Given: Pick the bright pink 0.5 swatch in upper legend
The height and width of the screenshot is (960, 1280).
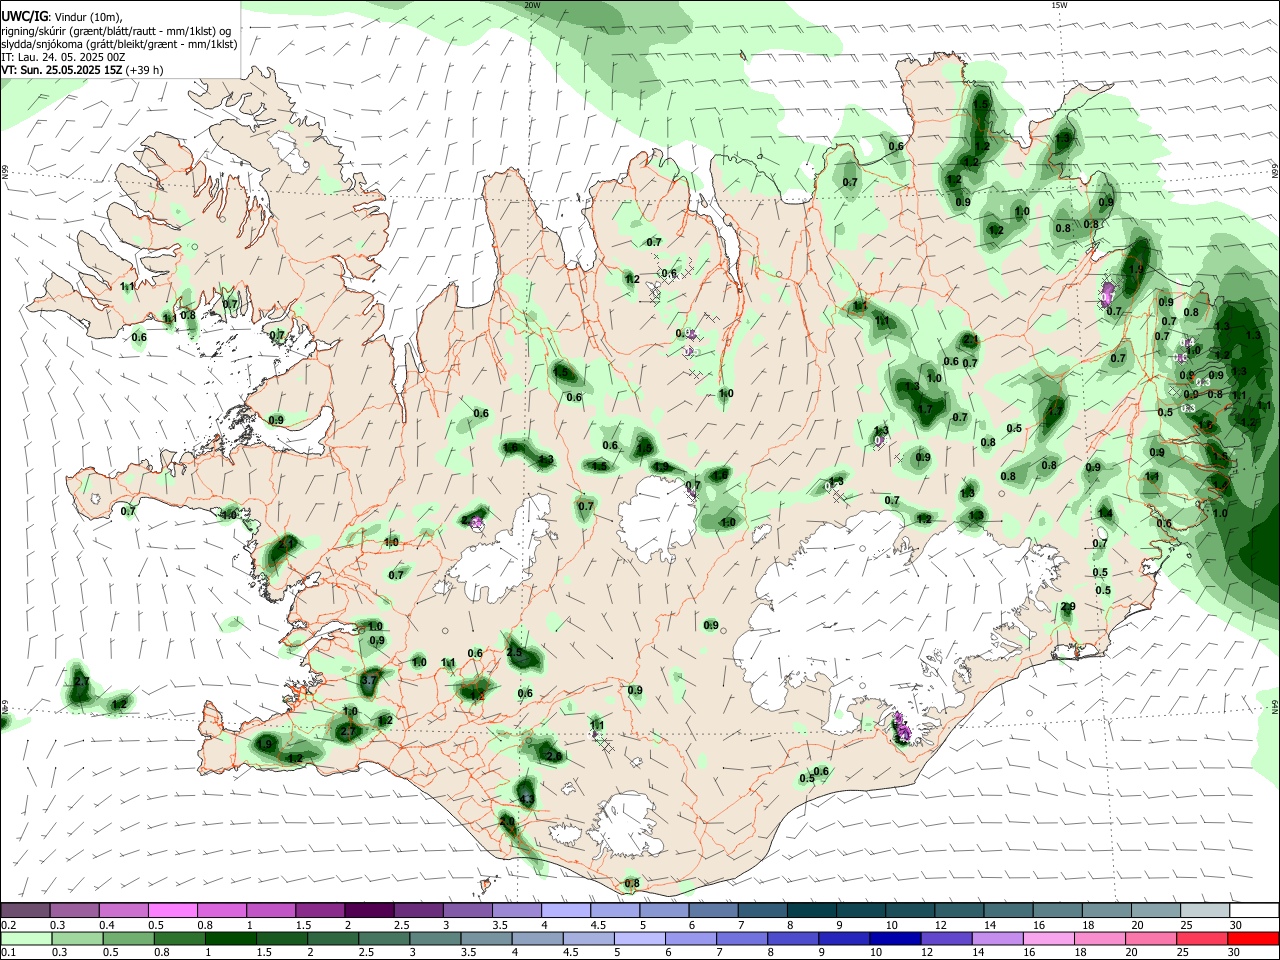Looking at the screenshot, I should [x=172, y=911].
